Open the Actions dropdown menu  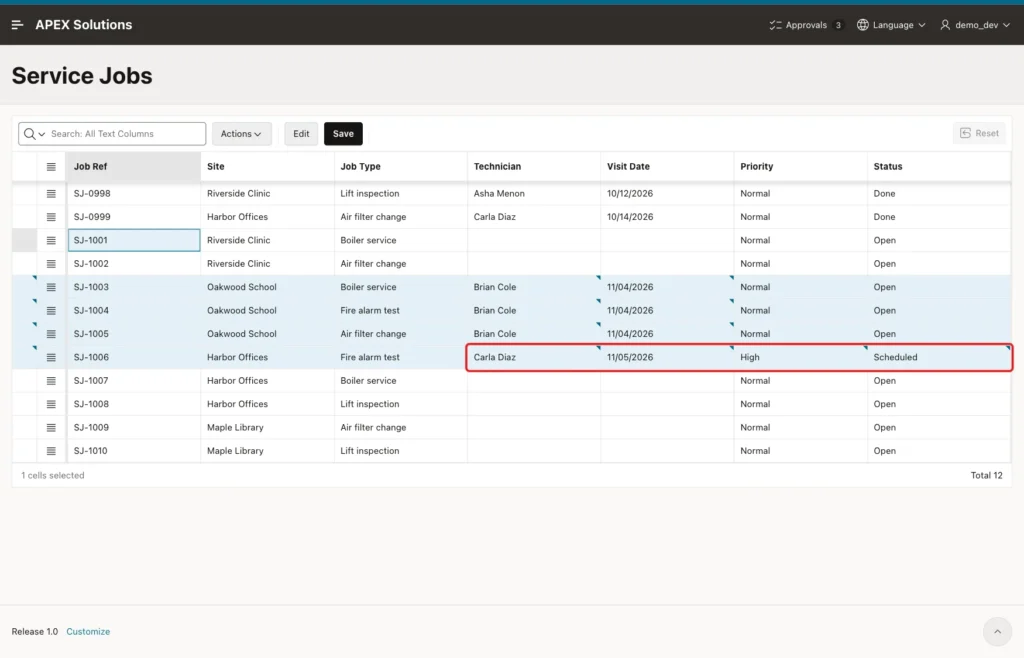click(x=242, y=134)
